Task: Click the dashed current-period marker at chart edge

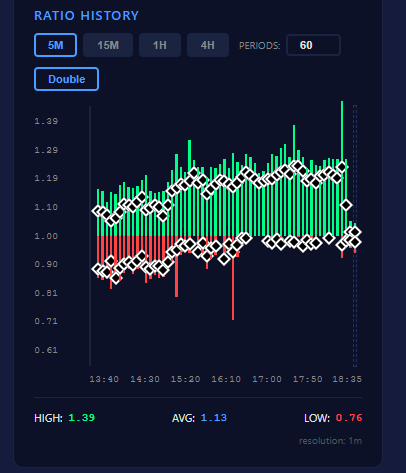Action: click(x=355, y=236)
